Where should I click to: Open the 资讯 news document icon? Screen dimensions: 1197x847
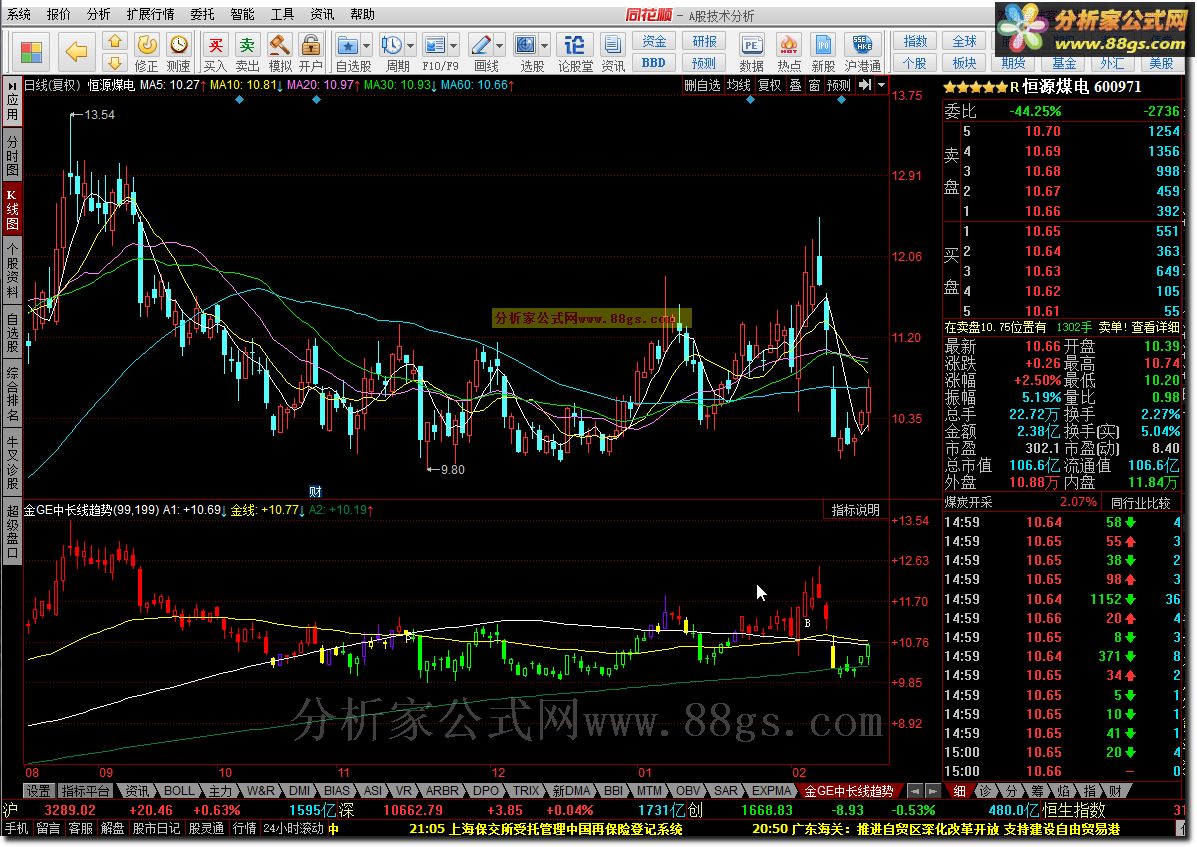pyautogui.click(x=612, y=53)
